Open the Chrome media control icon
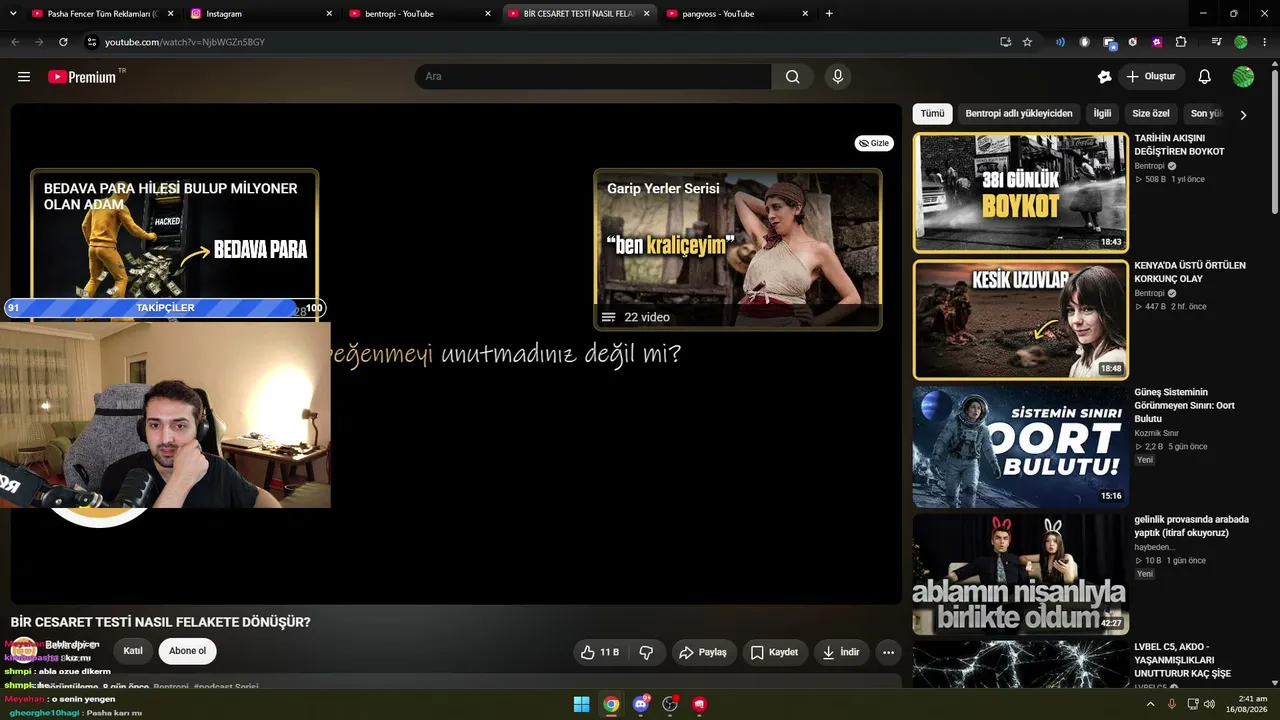This screenshot has height=720, width=1280. click(x=1216, y=42)
